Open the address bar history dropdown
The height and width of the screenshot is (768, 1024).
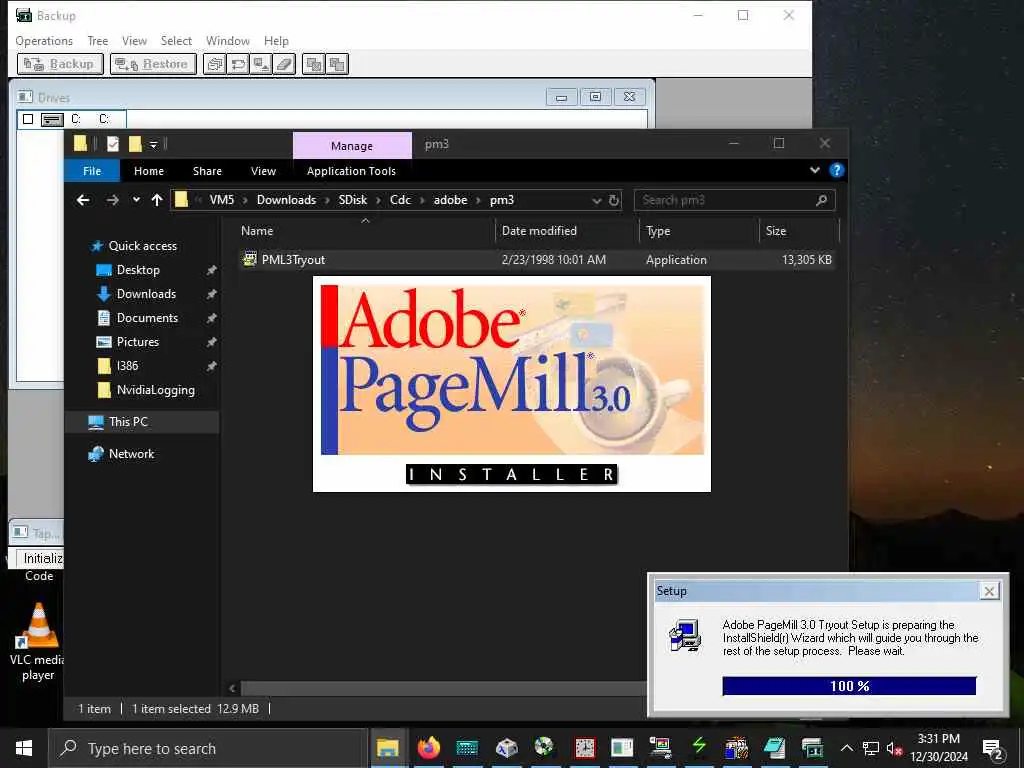coord(596,200)
